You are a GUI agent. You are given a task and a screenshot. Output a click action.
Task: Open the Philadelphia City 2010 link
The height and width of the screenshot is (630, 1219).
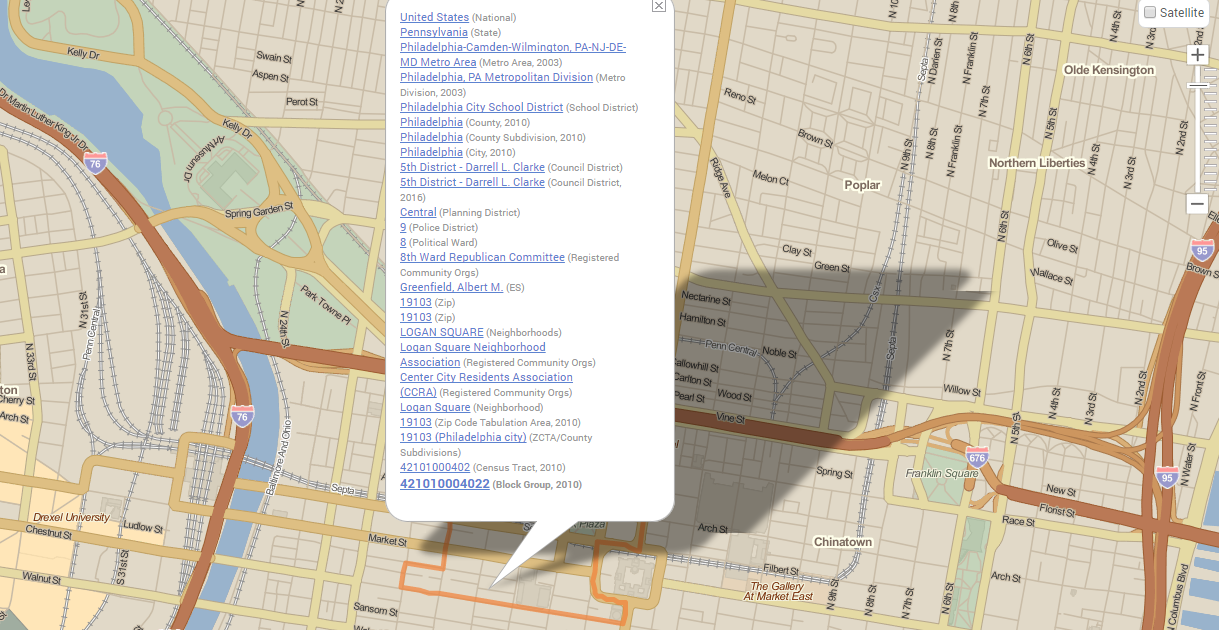point(431,152)
